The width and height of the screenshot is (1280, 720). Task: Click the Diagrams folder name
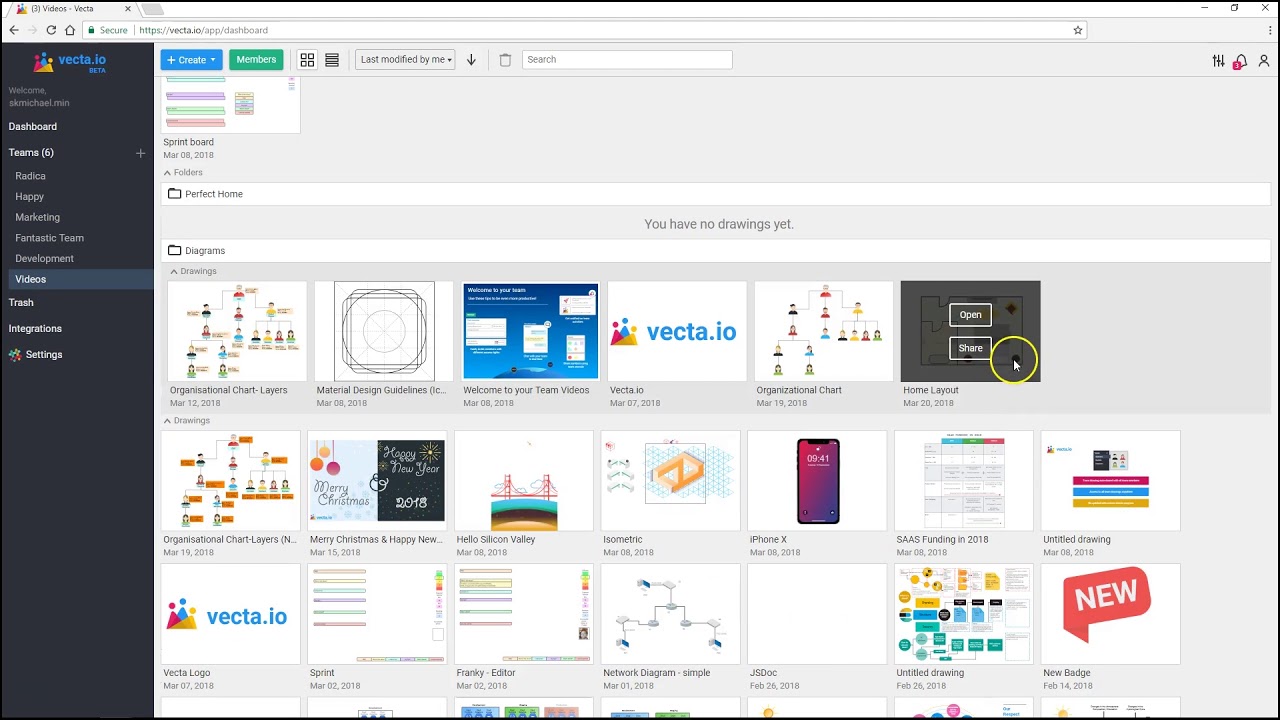[x=205, y=251]
